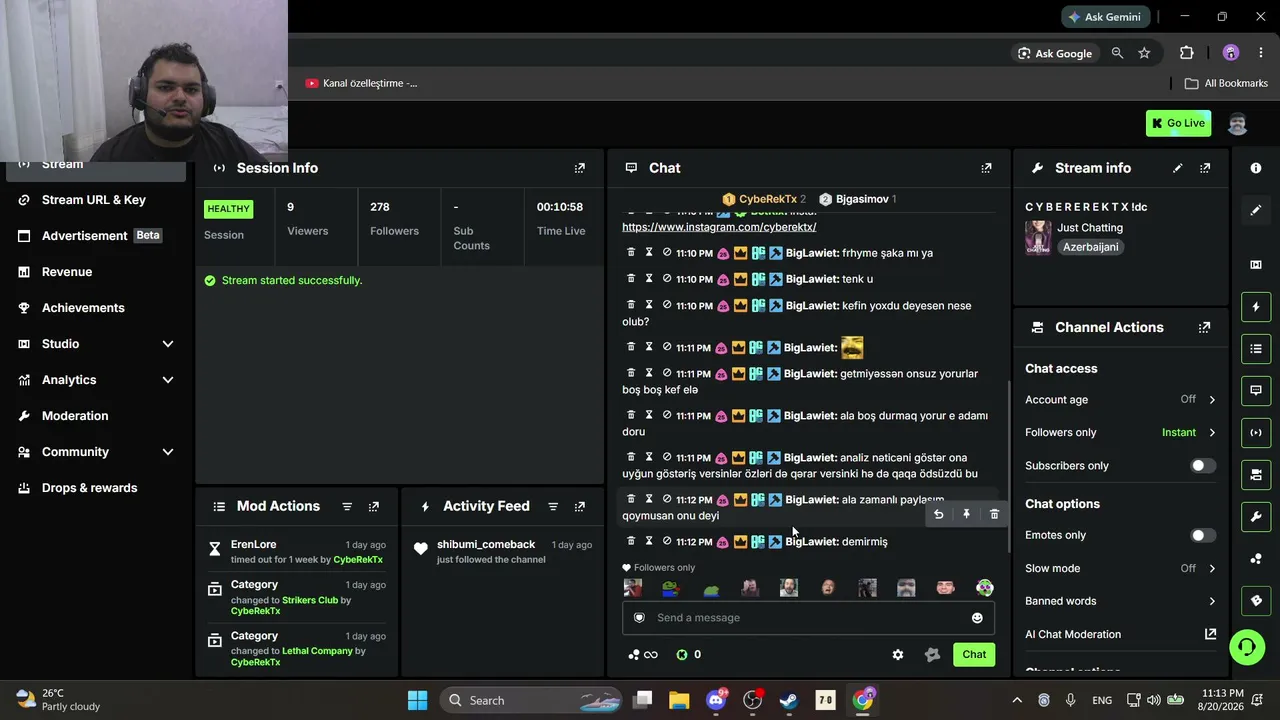Screen dimensions: 1280x720
Task: Open the cyberektx Instagram link
Action: pos(719,227)
